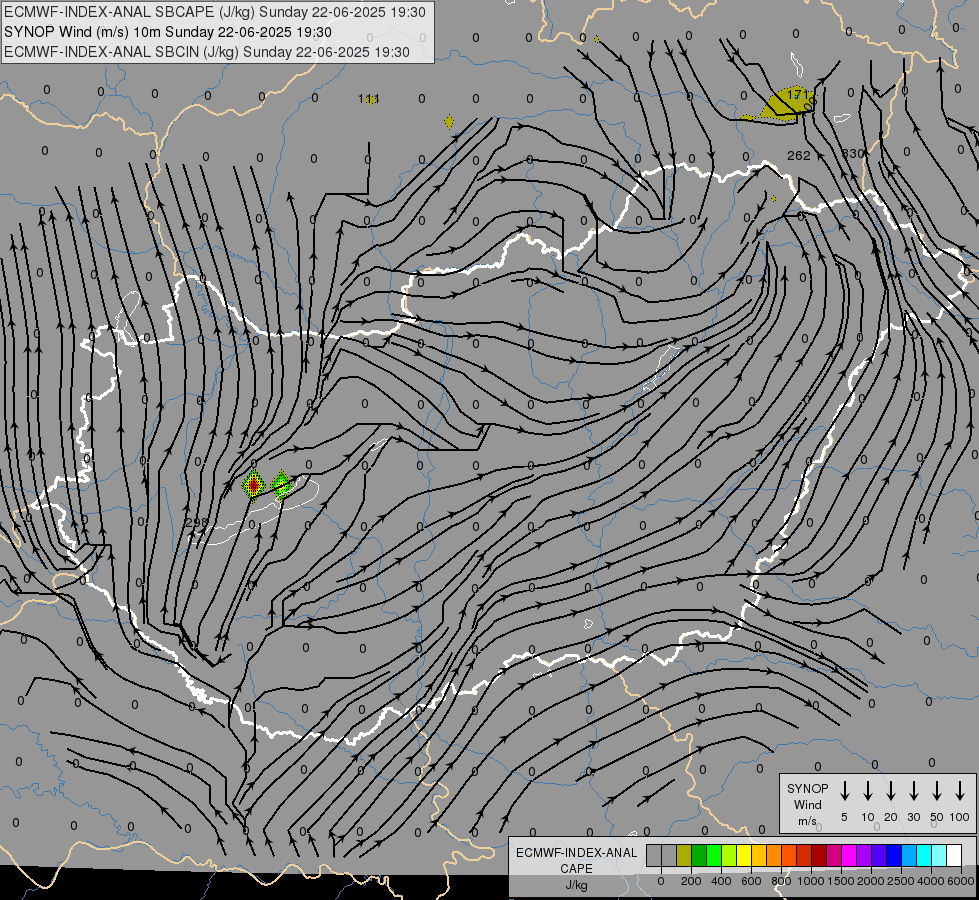Click the SBCIN title line at top

tap(207, 52)
